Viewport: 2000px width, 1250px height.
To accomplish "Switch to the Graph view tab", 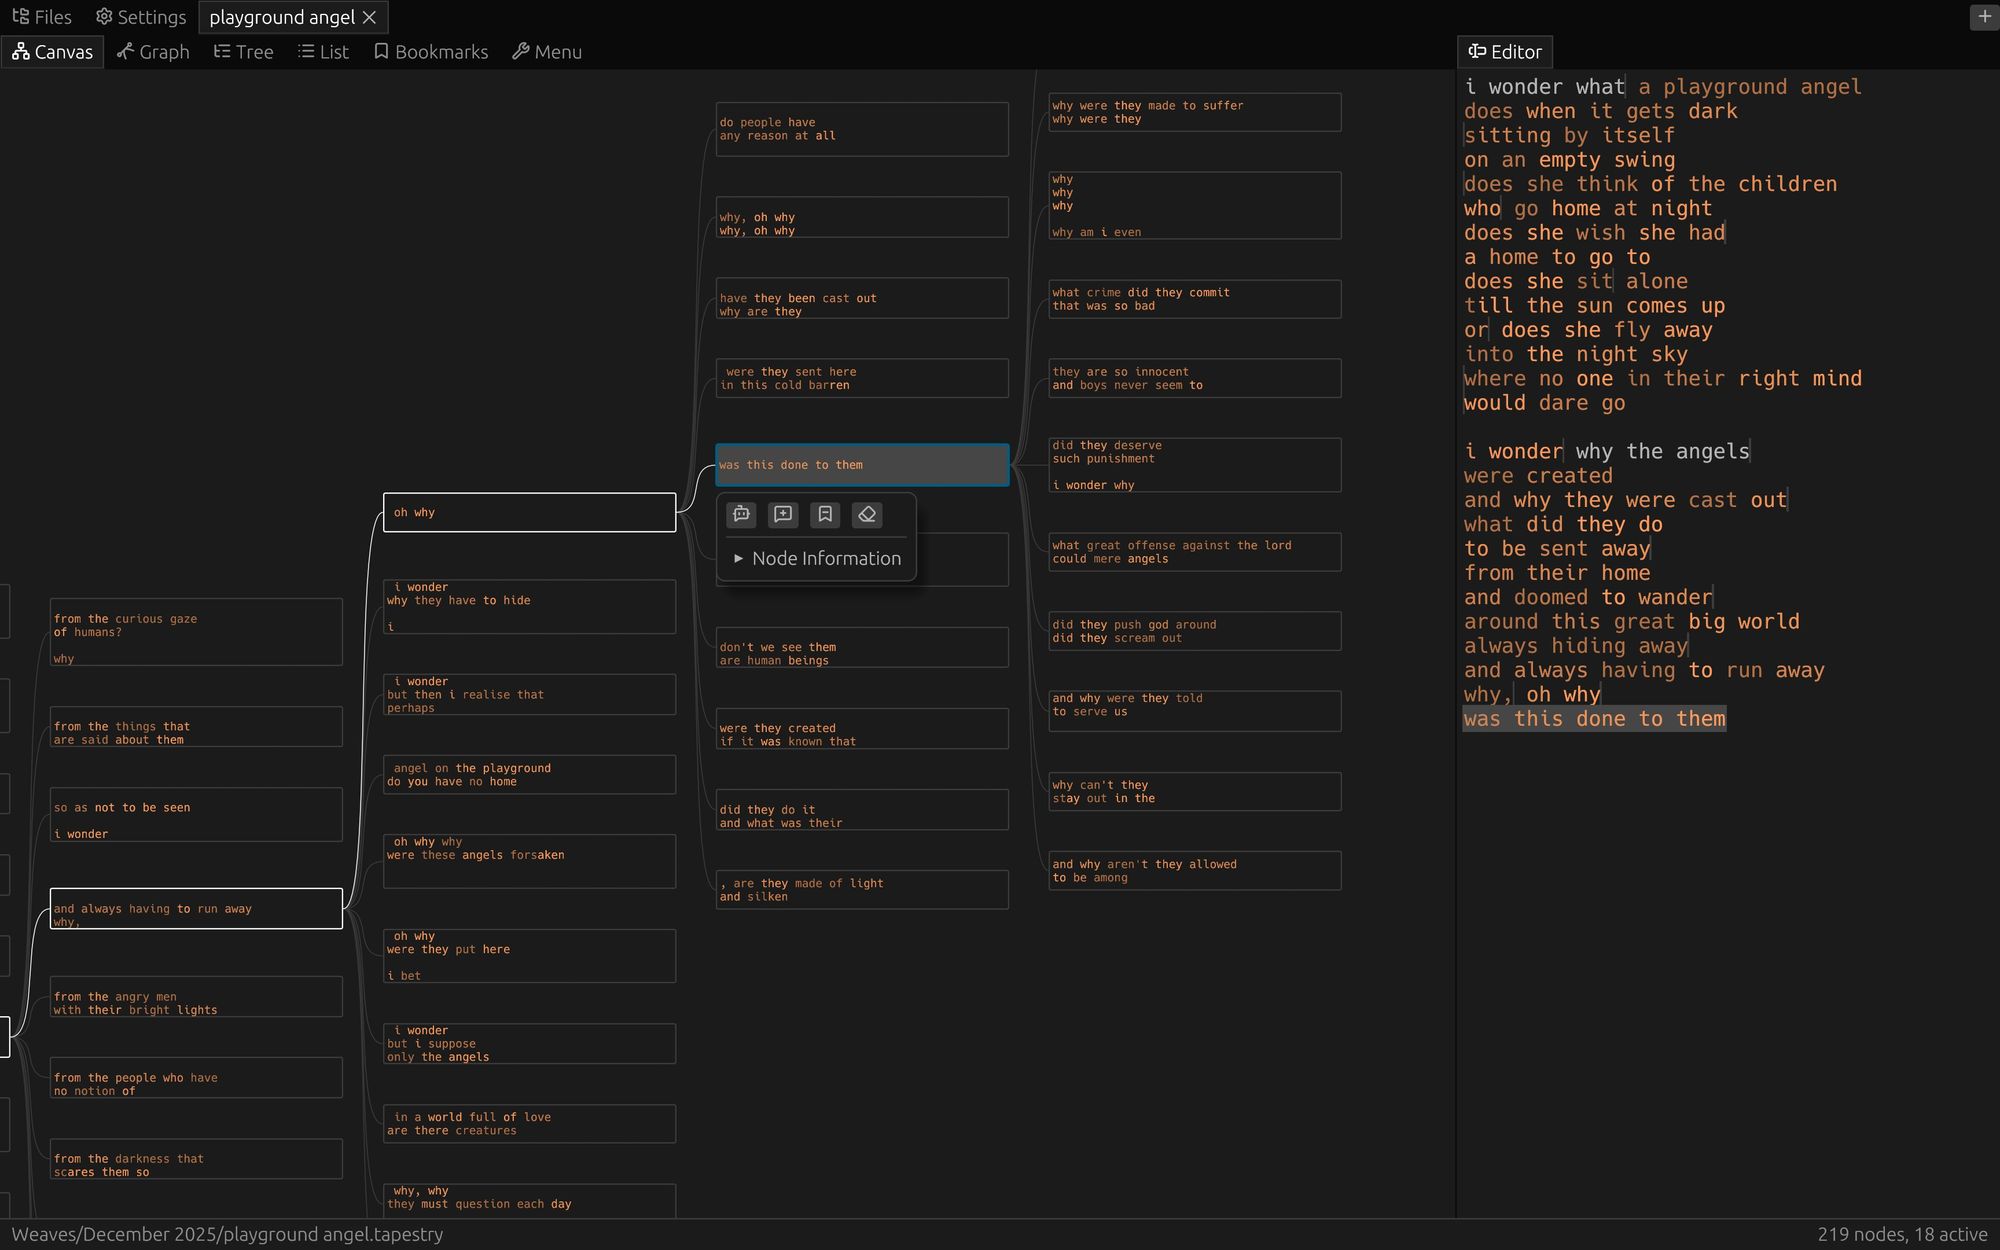I will pyautogui.click(x=153, y=52).
